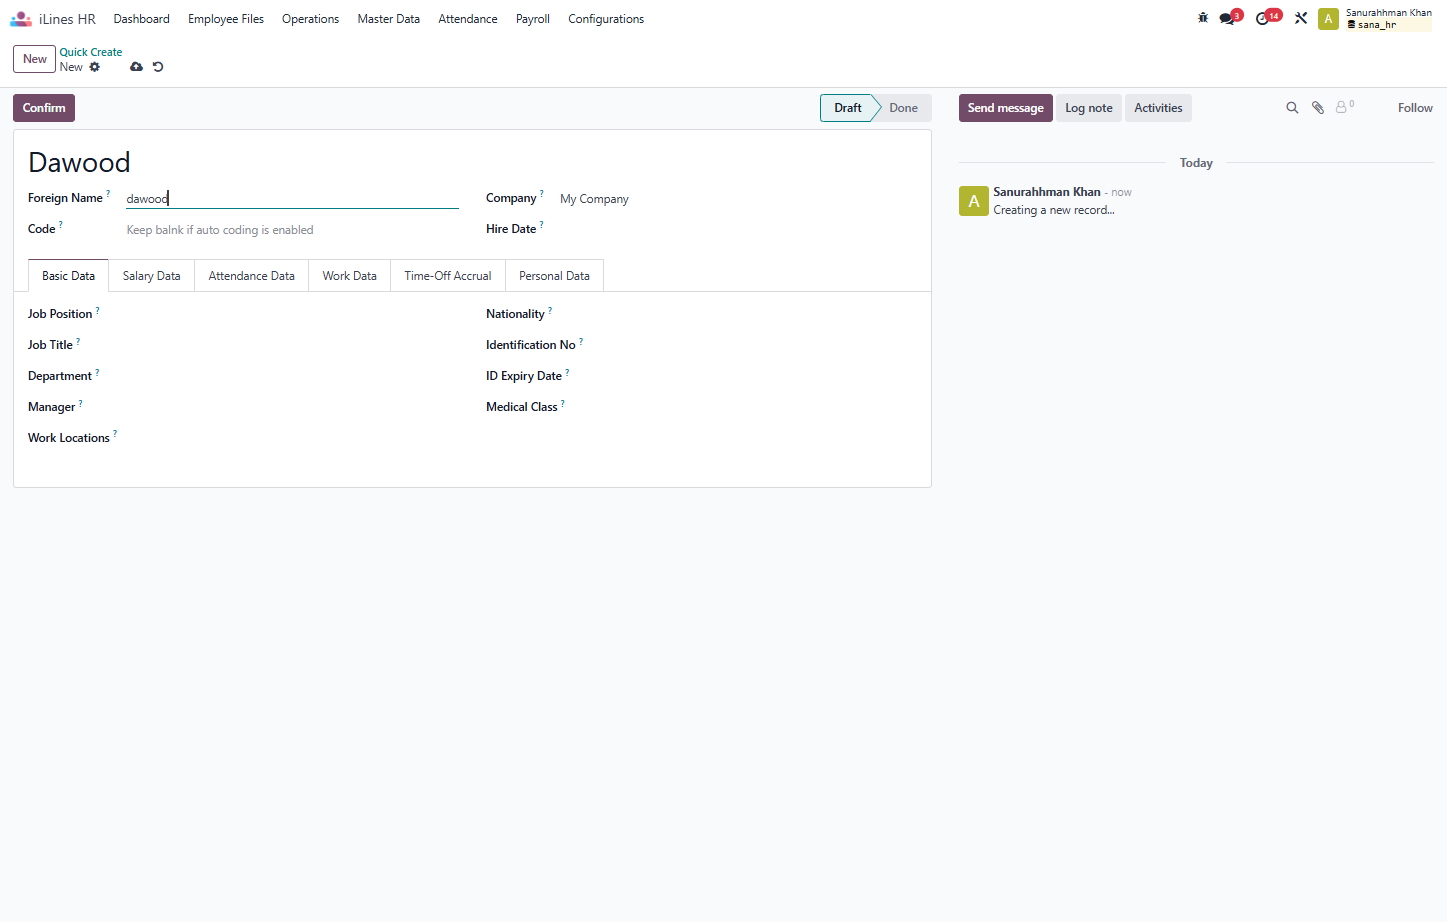Switch to the Salary Data tab

[152, 276]
